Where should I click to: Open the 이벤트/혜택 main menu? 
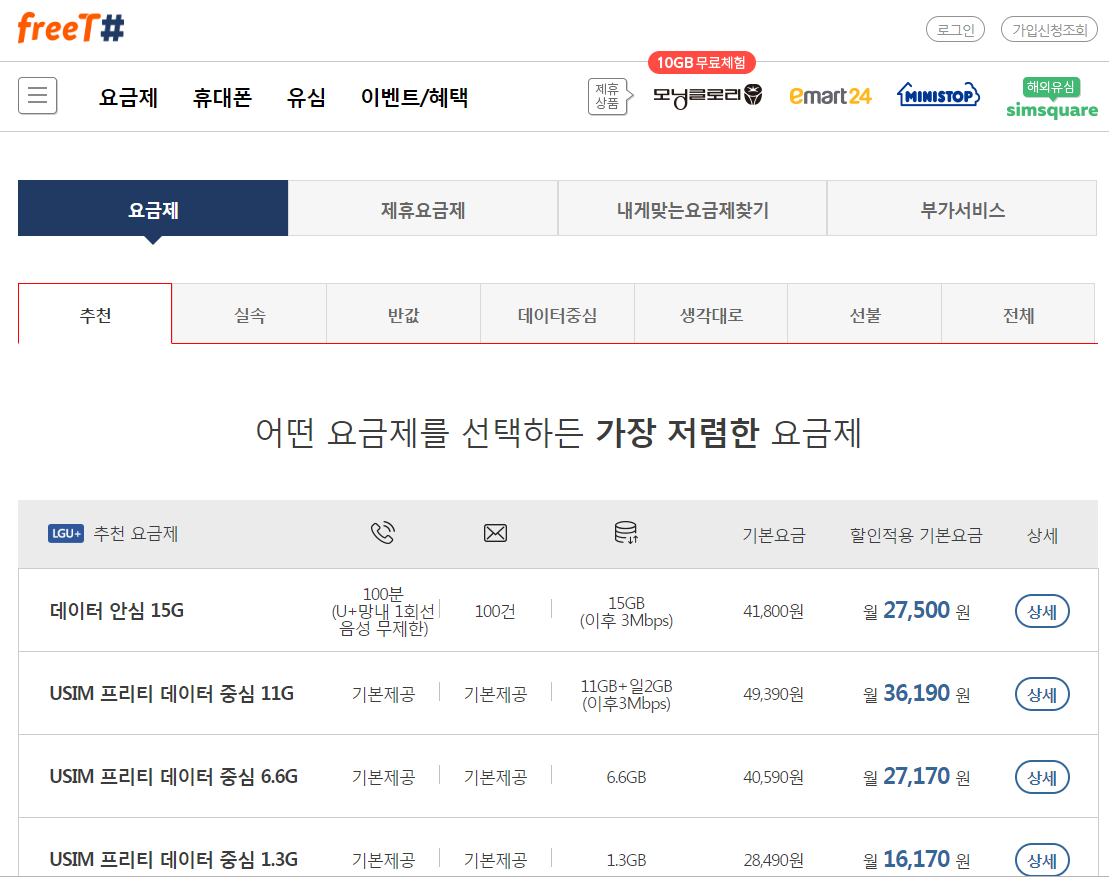point(414,97)
